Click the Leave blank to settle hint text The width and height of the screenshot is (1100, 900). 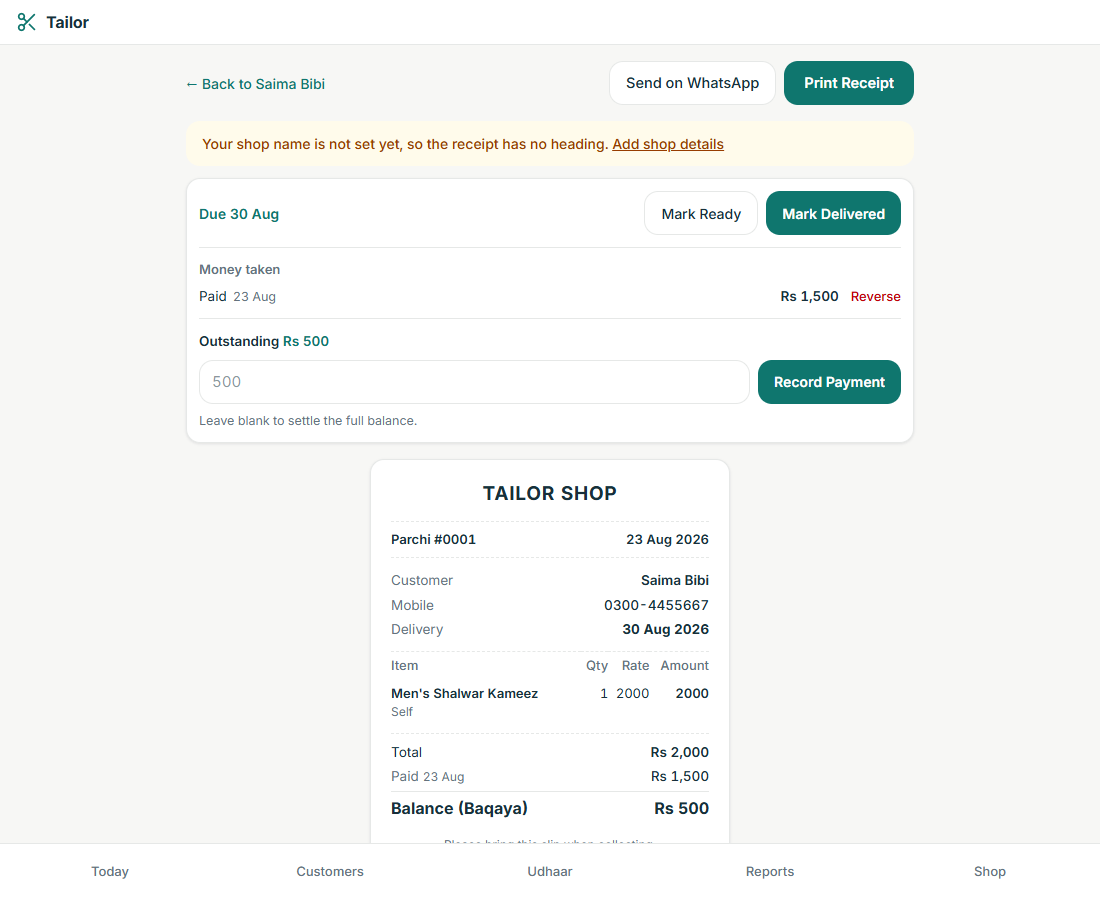click(308, 421)
